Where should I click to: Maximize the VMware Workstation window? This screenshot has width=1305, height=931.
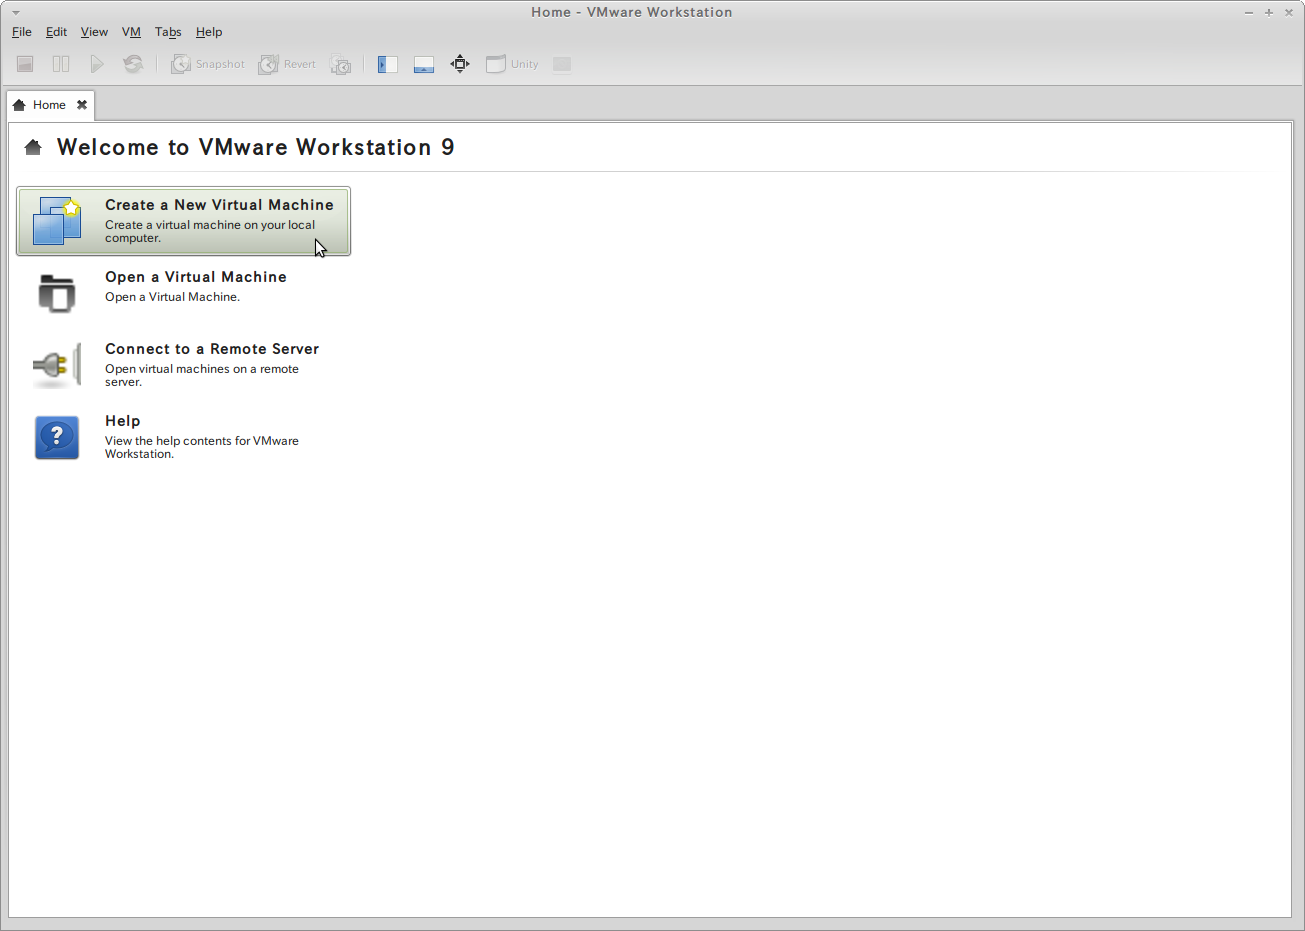1269,12
